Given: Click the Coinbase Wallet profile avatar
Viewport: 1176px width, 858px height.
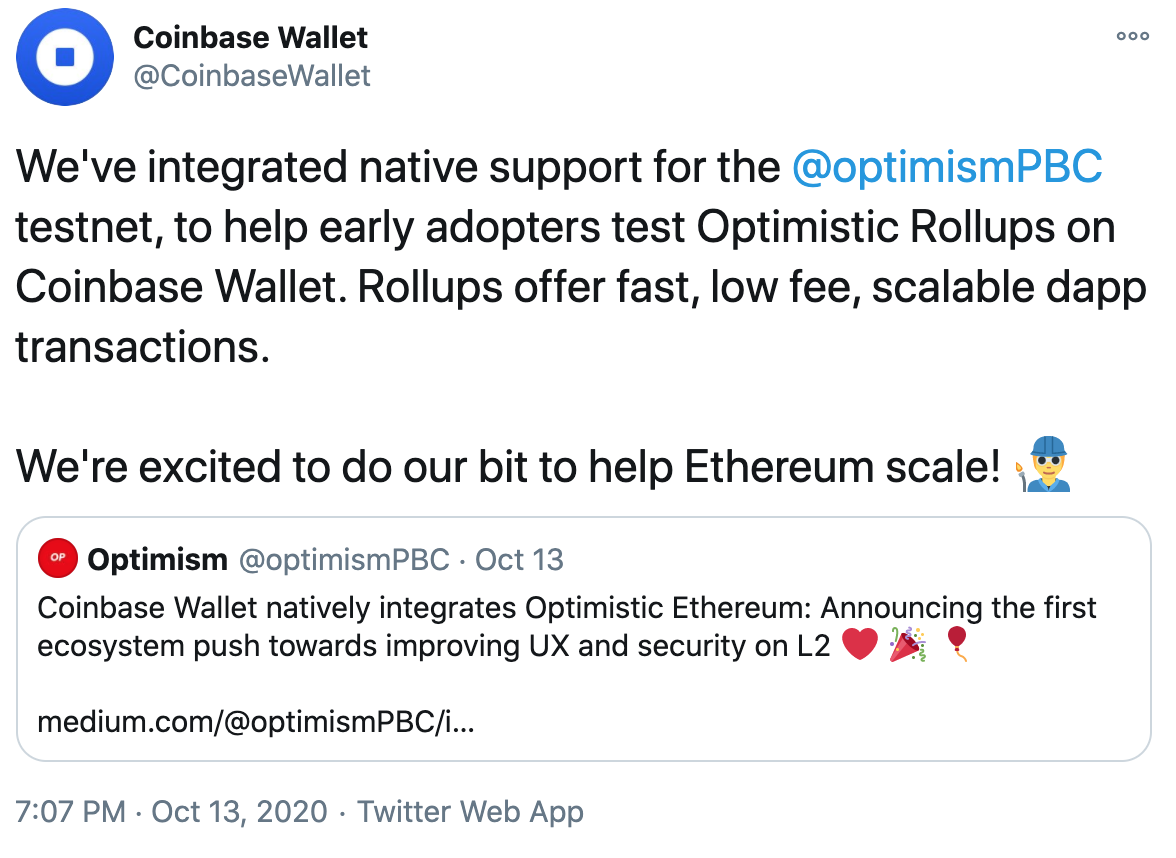Looking at the screenshot, I should (x=63, y=58).
